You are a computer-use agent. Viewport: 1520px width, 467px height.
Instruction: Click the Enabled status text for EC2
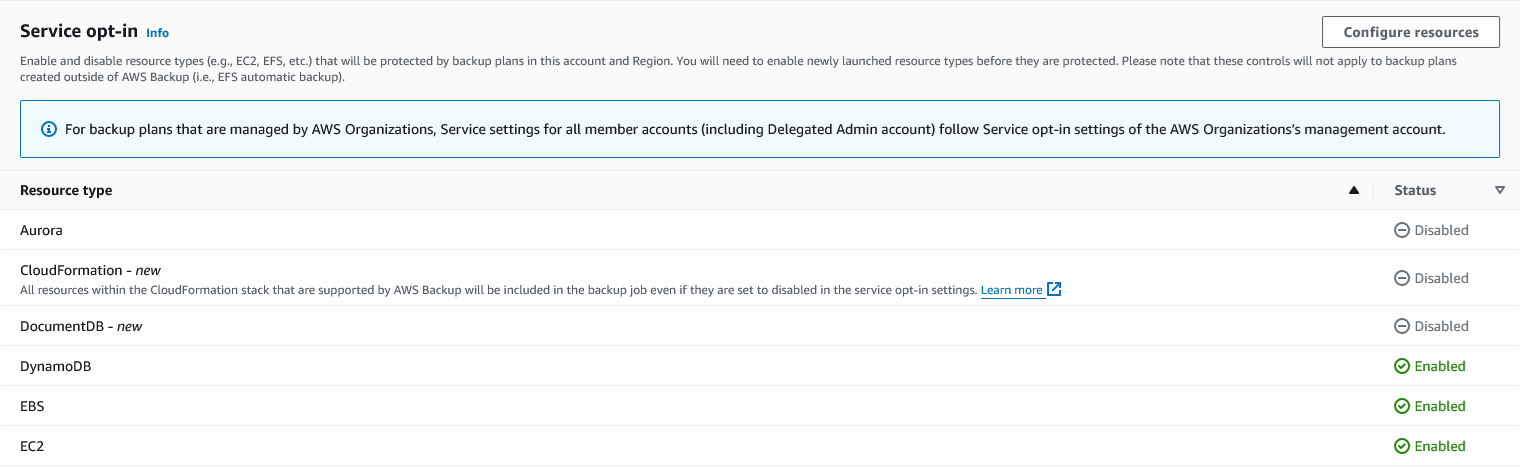pyautogui.click(x=1440, y=446)
